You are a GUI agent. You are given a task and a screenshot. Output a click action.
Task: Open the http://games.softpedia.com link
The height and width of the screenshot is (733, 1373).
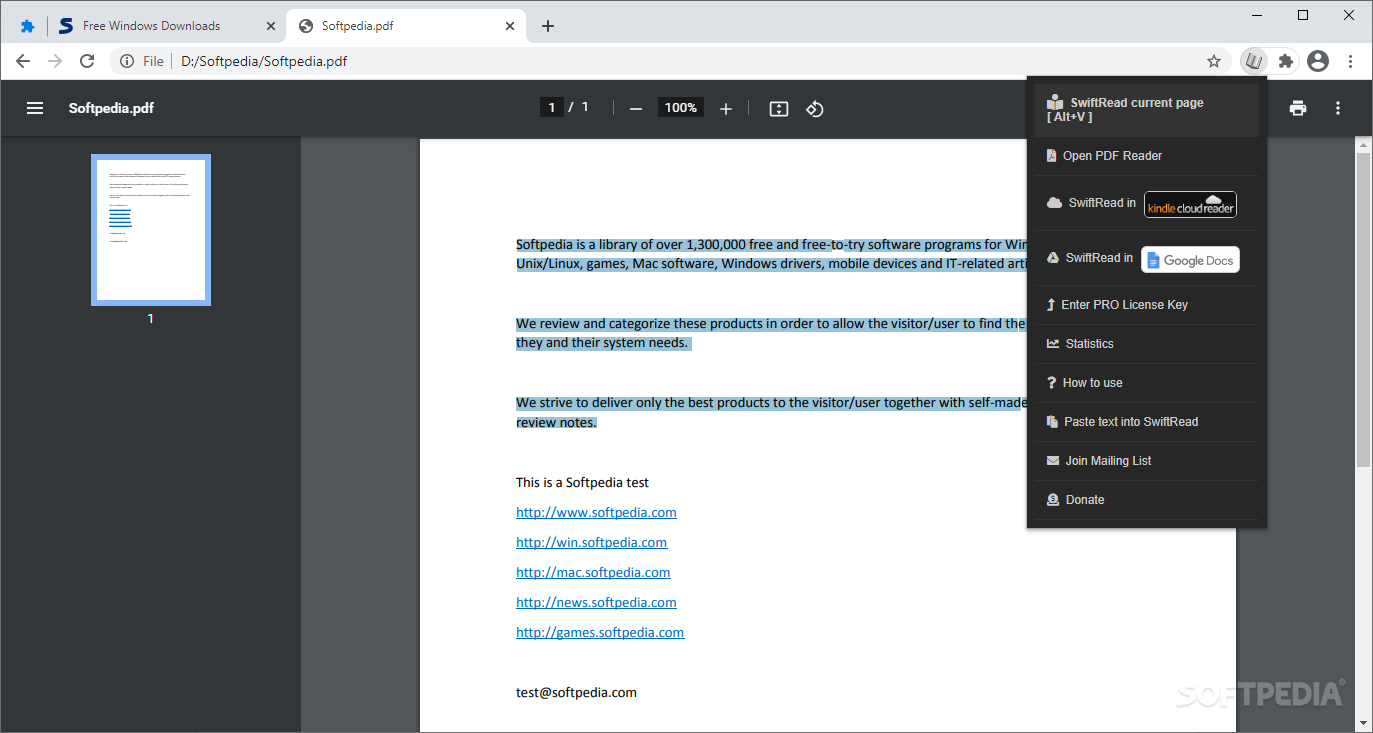coord(600,632)
